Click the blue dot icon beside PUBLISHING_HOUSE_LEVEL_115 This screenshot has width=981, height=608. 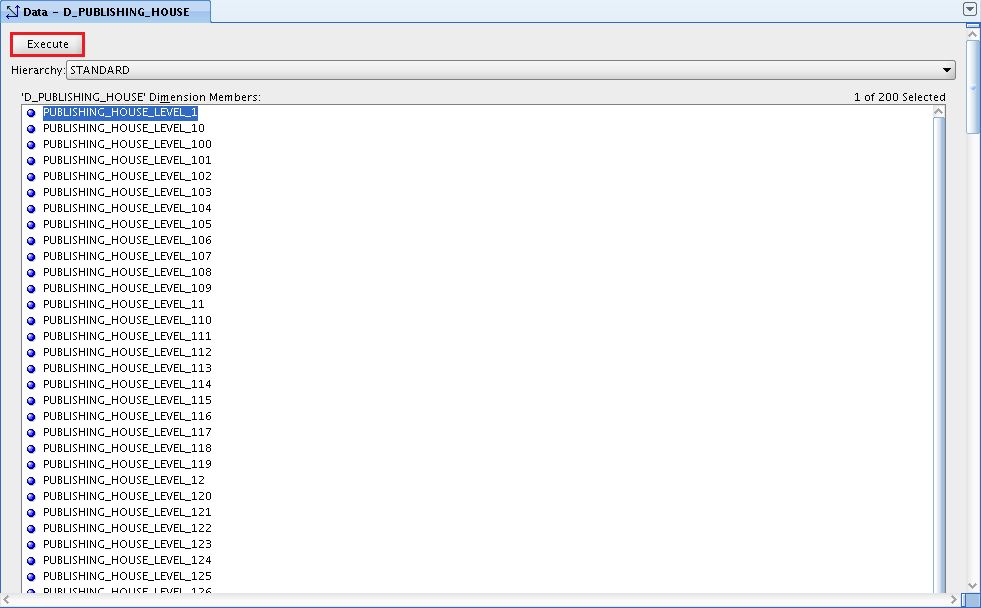[31, 400]
